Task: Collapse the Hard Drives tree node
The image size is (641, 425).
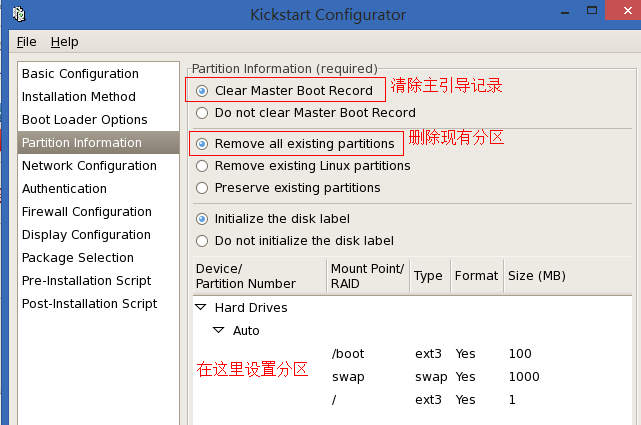Action: [x=201, y=308]
